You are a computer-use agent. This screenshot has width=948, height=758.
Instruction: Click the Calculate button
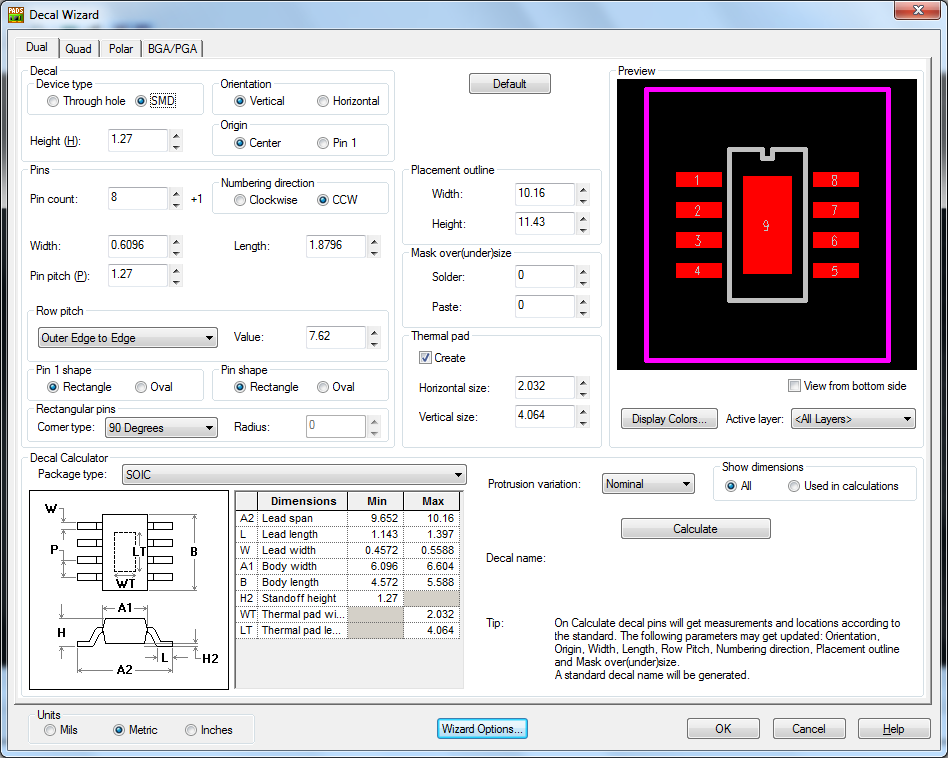click(695, 529)
